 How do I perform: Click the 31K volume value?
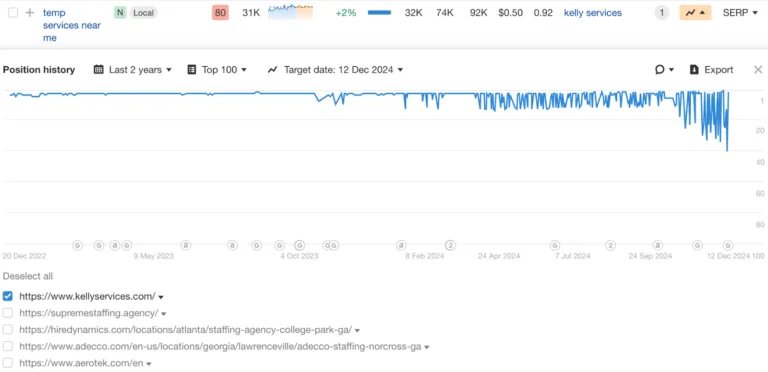pos(251,13)
